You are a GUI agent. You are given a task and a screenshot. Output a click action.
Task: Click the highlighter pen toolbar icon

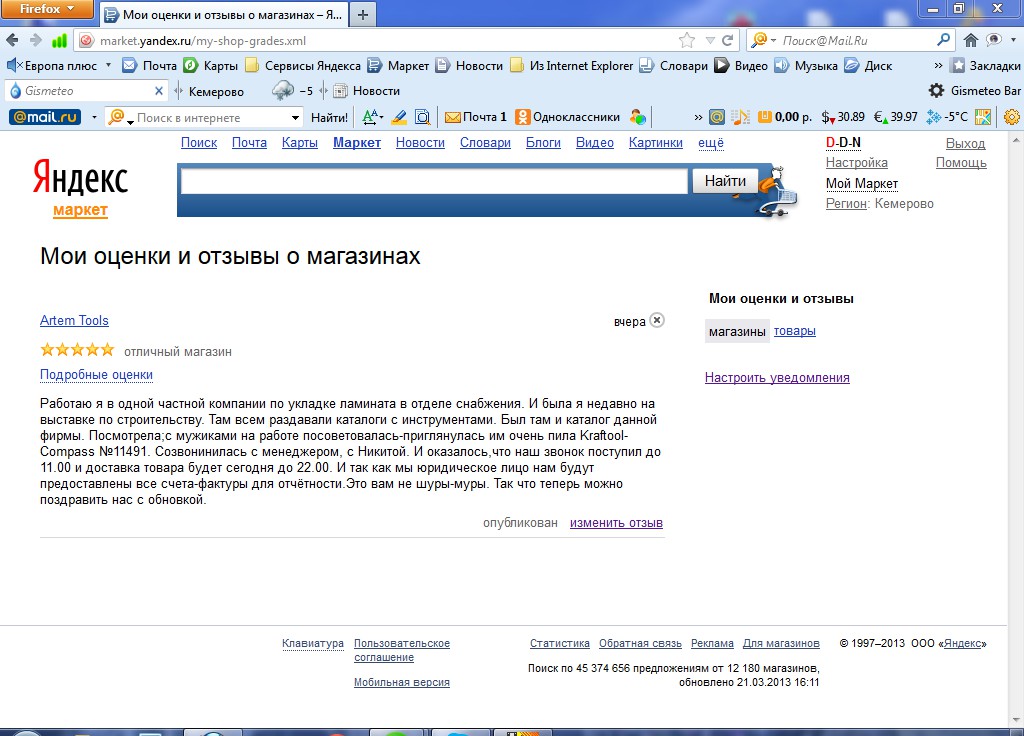(x=398, y=118)
